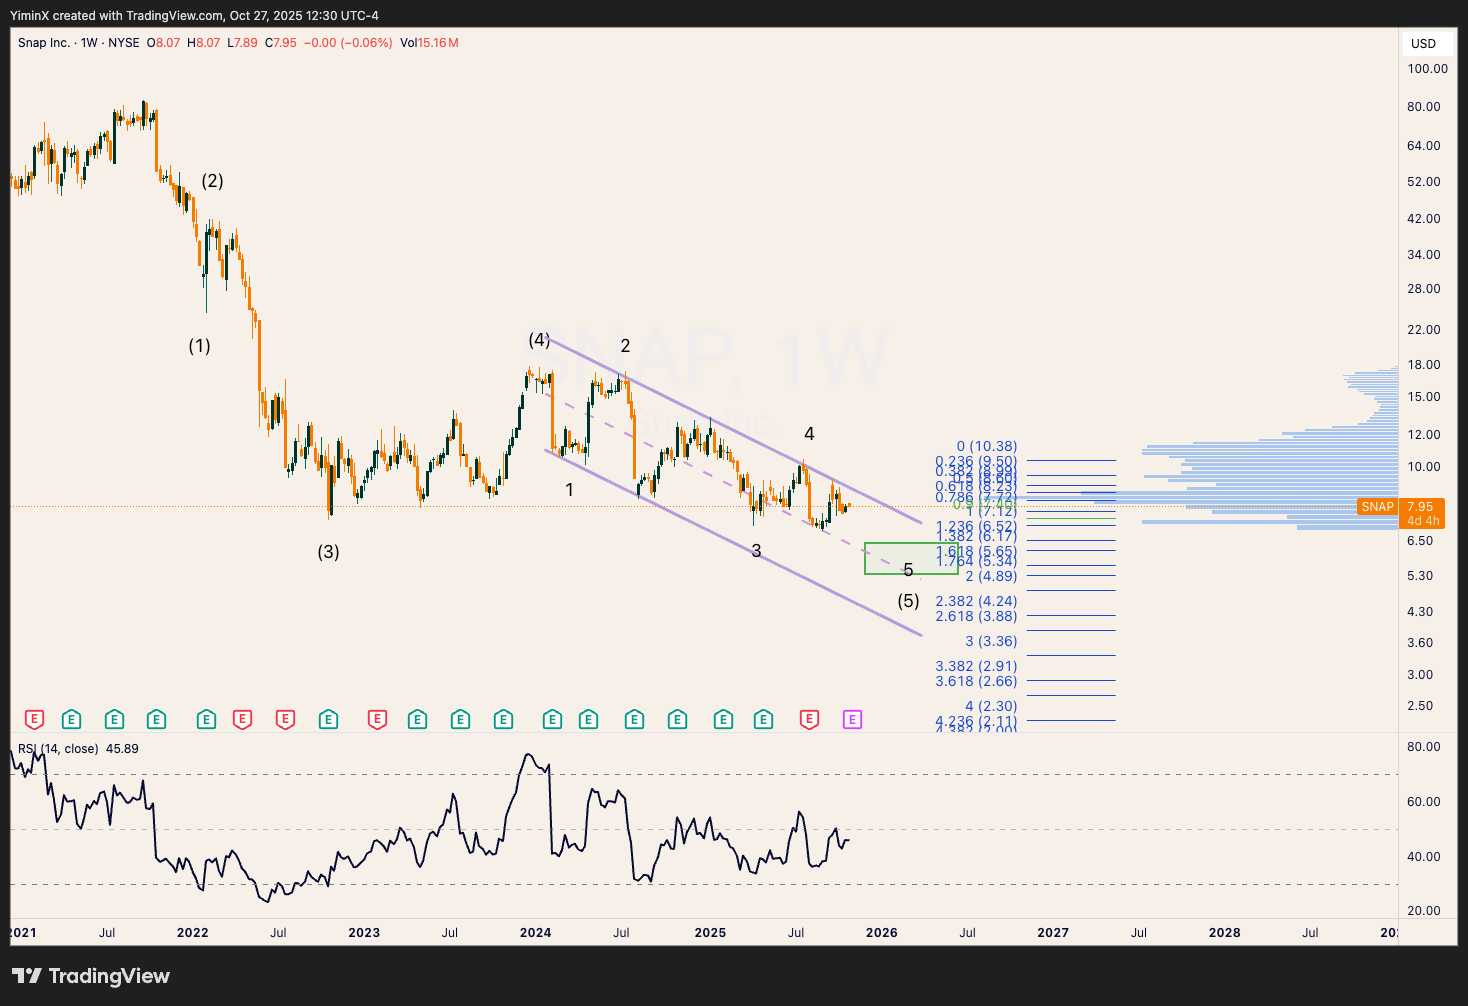Image resolution: width=1468 pixels, height=1006 pixels.
Task: Click the YiminX created with TradingView.com caption
Action: (x=194, y=16)
